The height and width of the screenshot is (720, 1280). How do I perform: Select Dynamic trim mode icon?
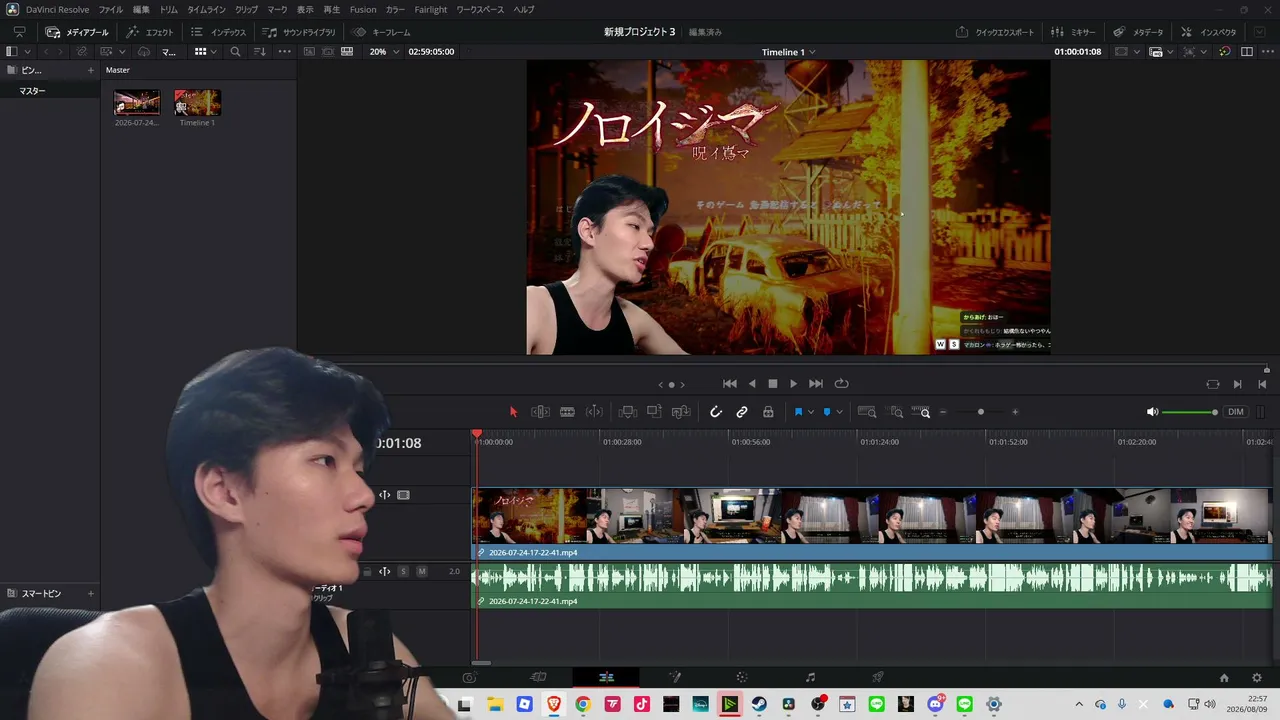[594, 412]
